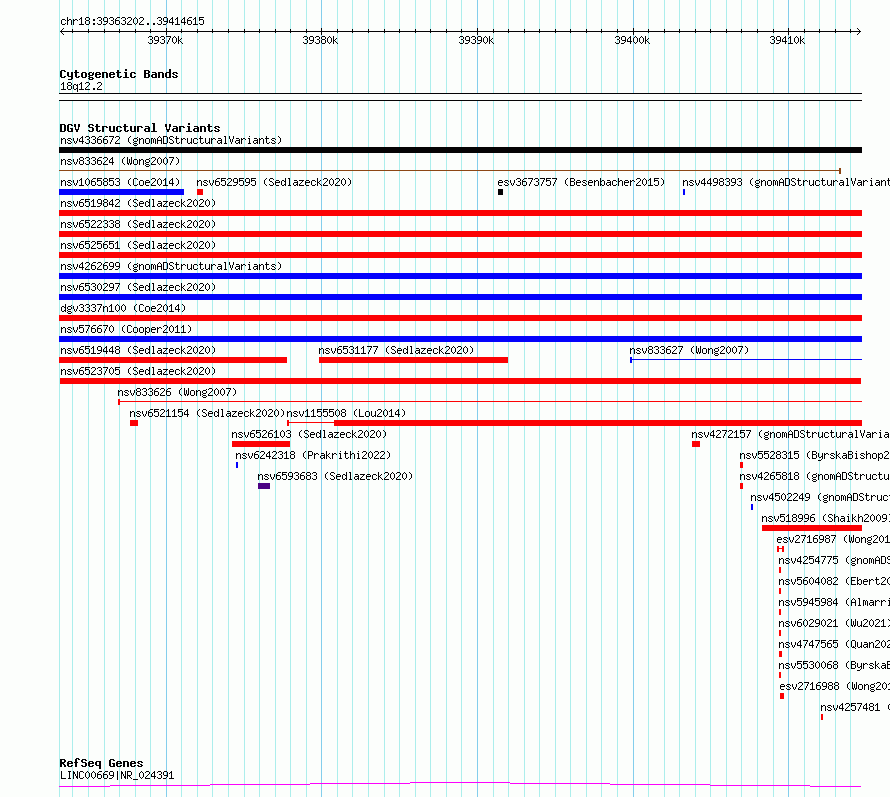Click the nsv833626 (Wong2007) label
Viewport: 890px width, 797px height.
177,392
